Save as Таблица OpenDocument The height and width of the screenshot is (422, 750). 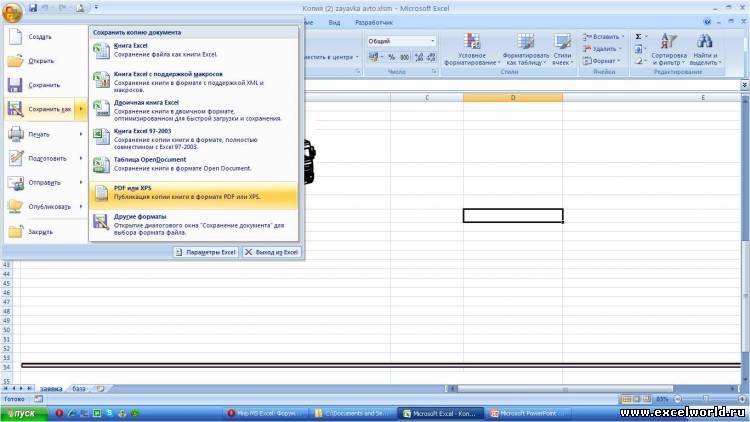point(194,164)
